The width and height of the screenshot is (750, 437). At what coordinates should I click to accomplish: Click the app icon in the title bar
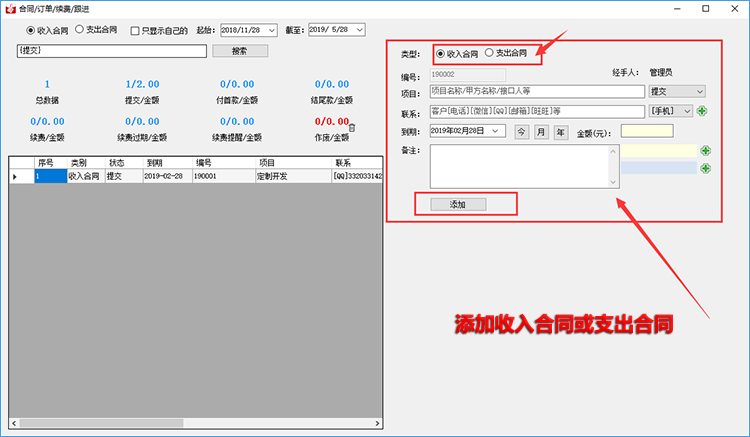(x=10, y=8)
